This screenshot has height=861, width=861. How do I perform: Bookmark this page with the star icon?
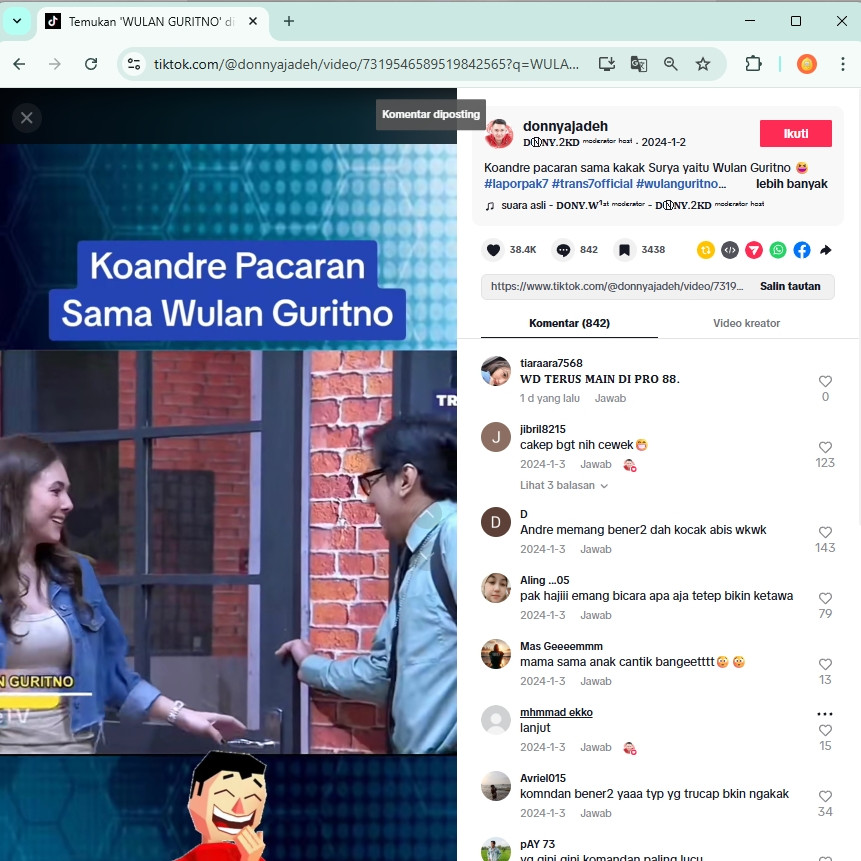(x=703, y=64)
